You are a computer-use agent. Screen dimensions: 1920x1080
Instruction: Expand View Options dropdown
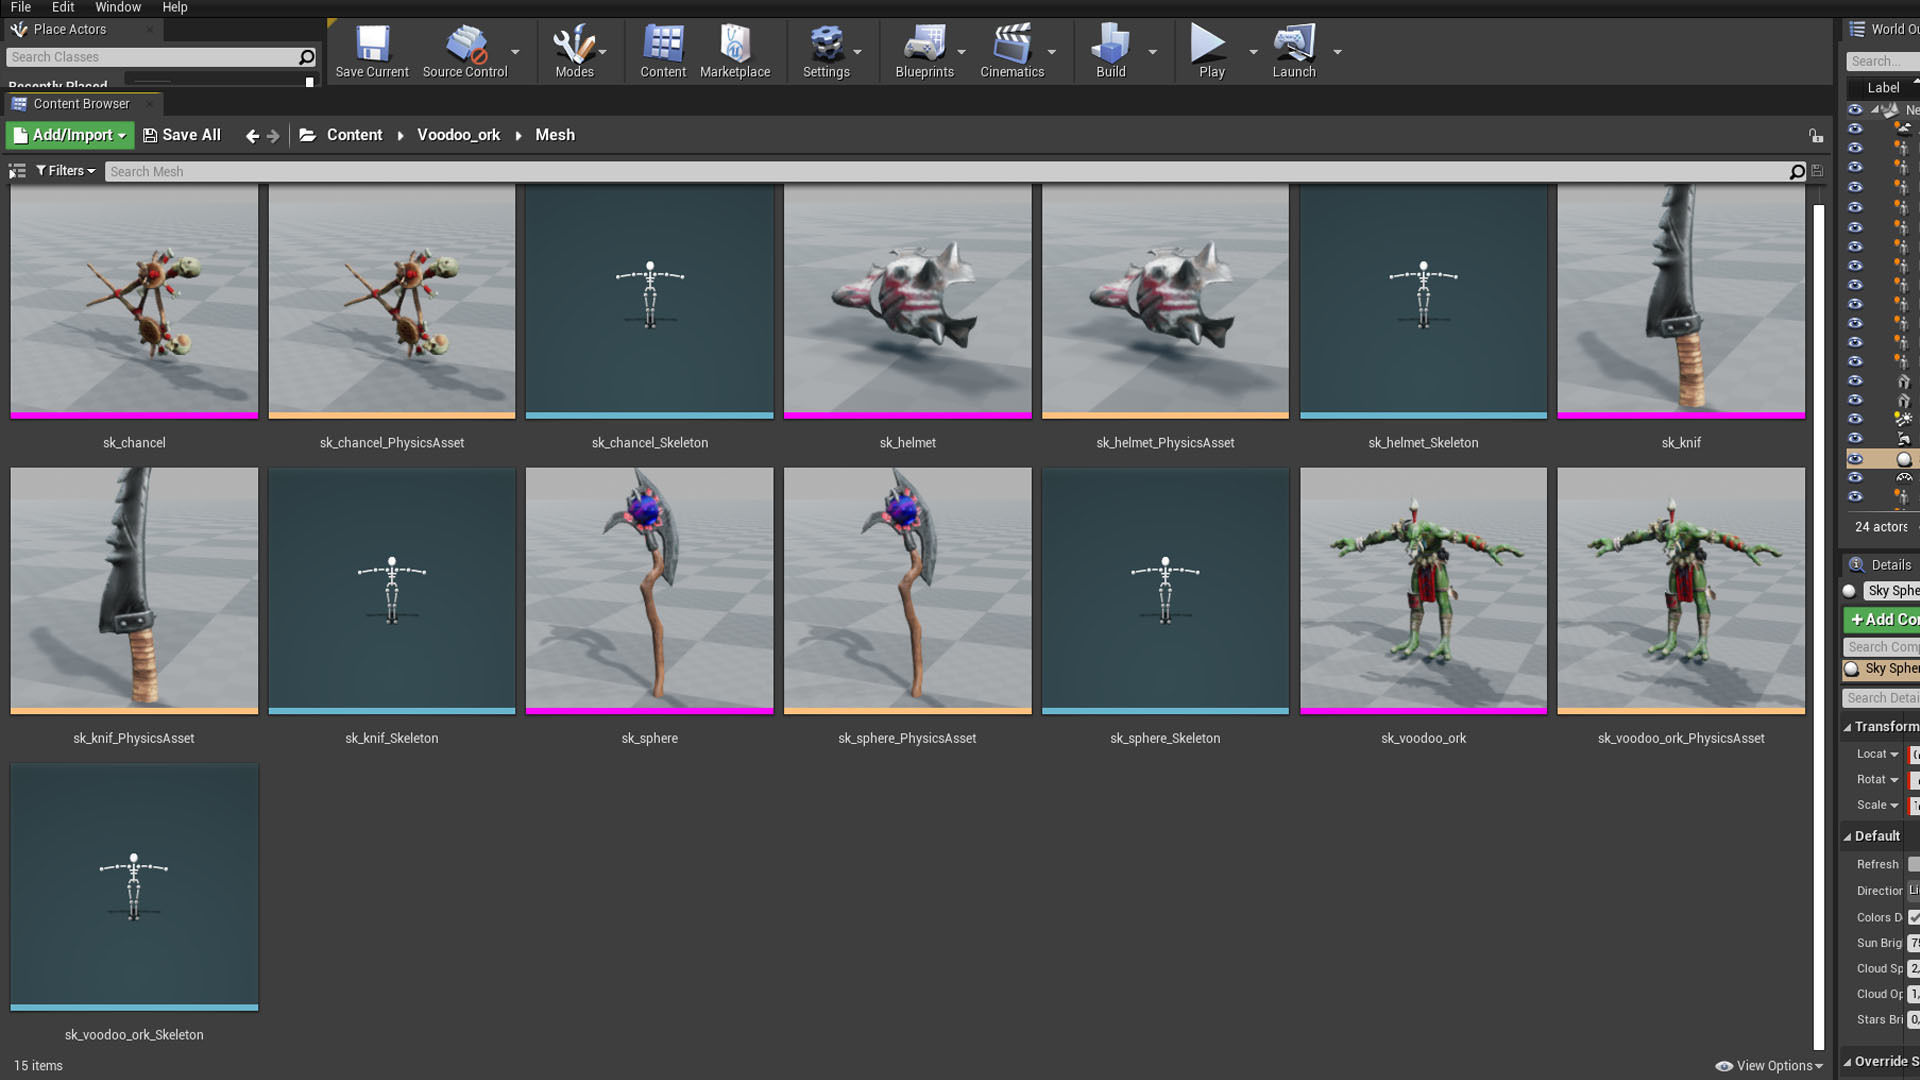coord(1769,1066)
